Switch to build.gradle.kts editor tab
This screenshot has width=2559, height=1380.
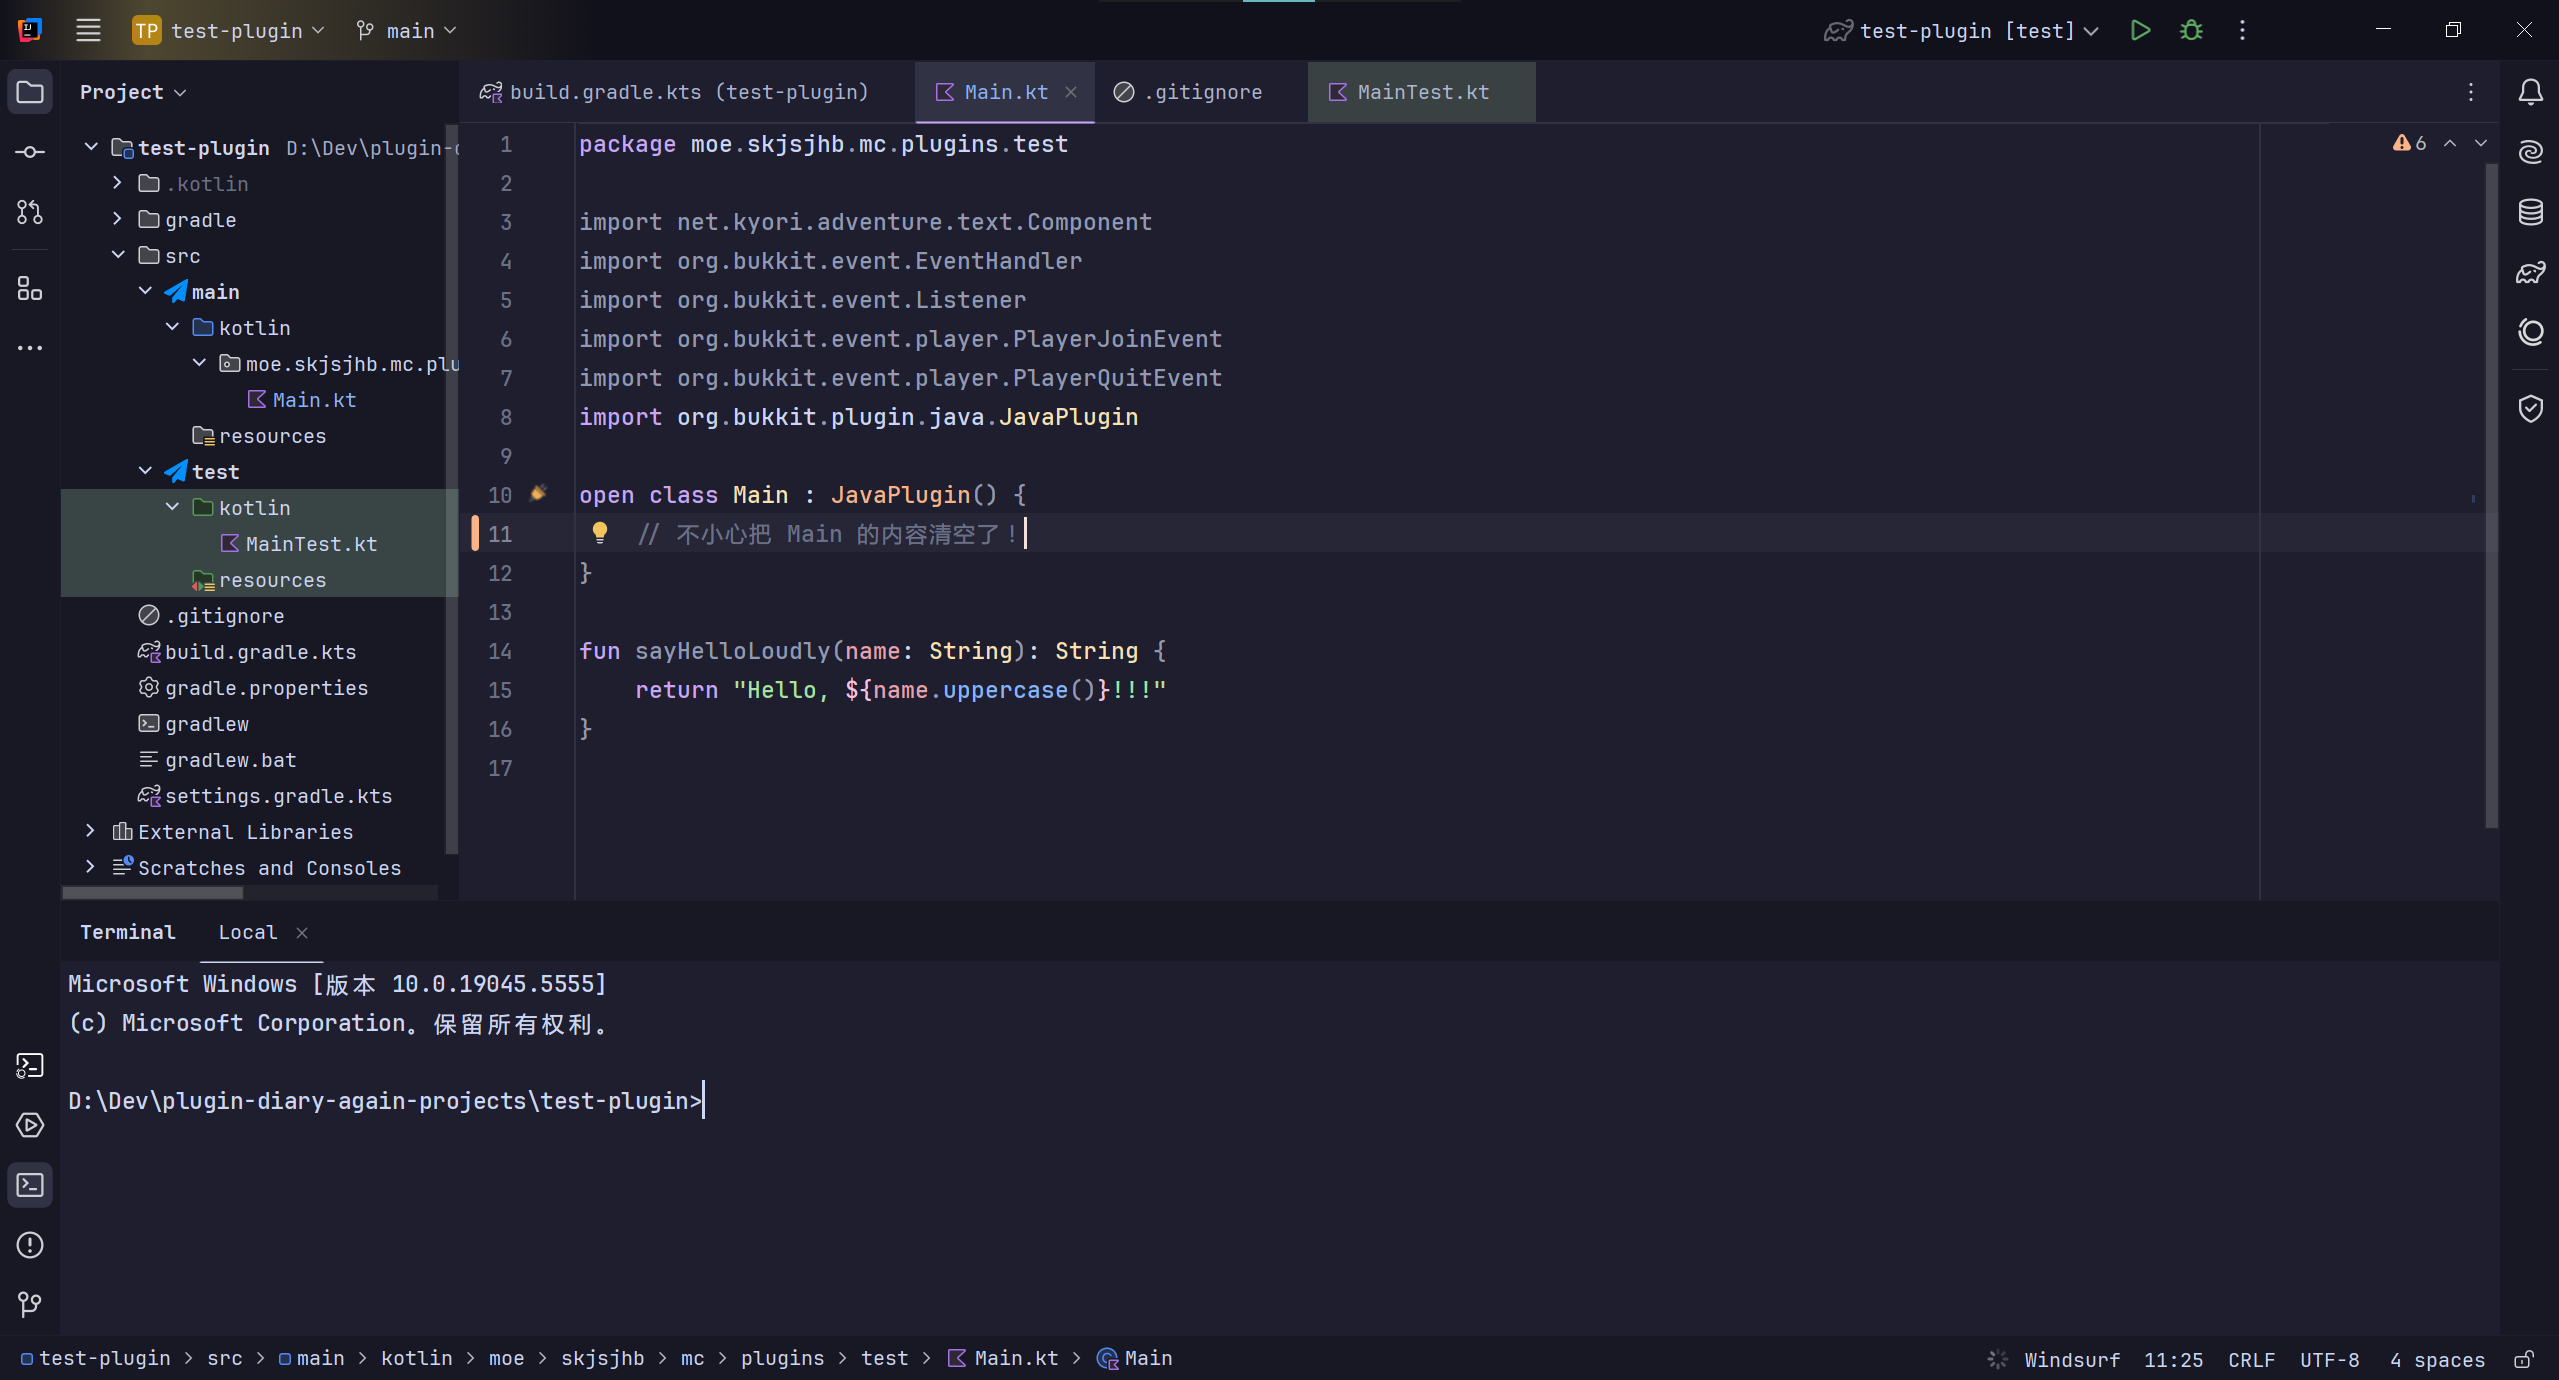point(688,92)
